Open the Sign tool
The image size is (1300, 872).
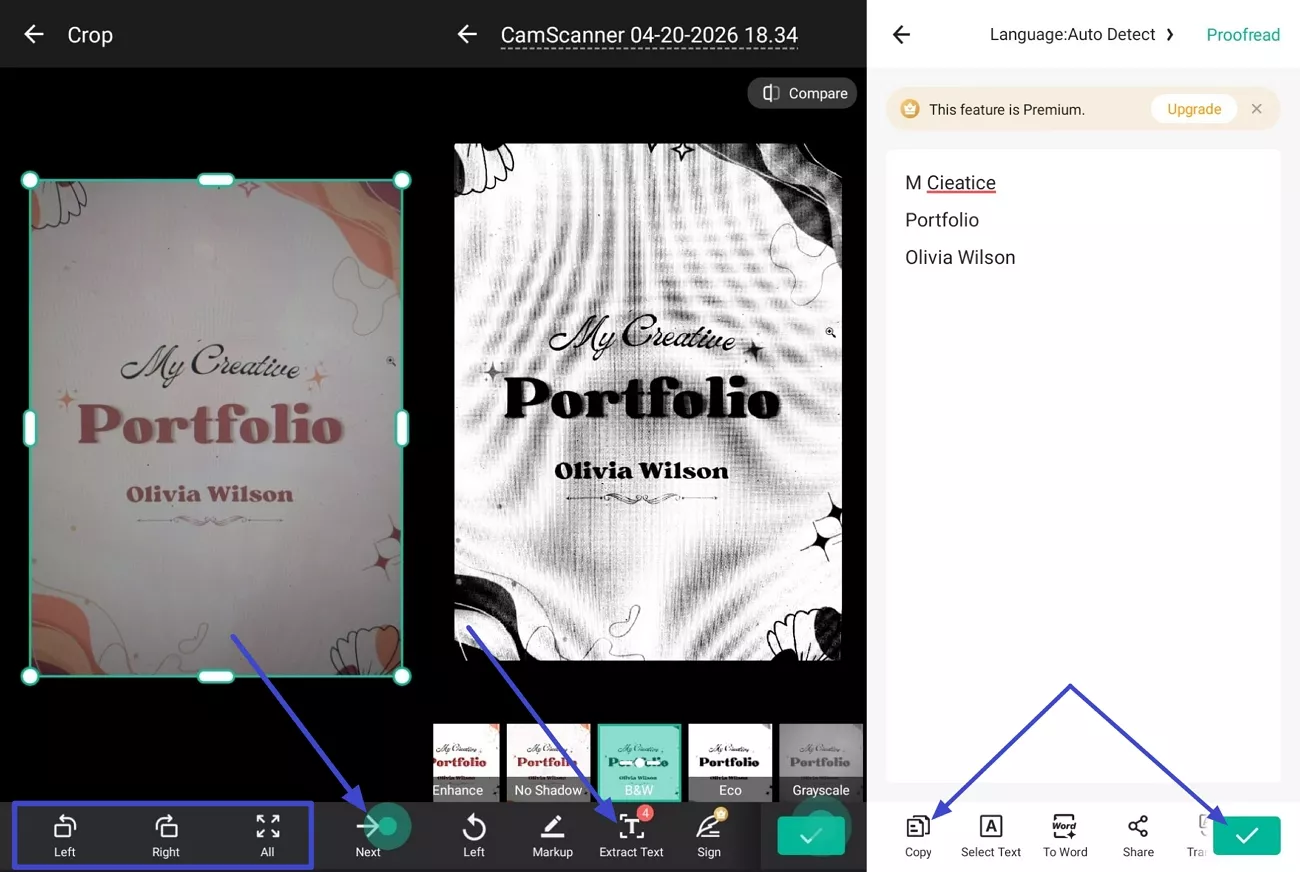pos(709,835)
